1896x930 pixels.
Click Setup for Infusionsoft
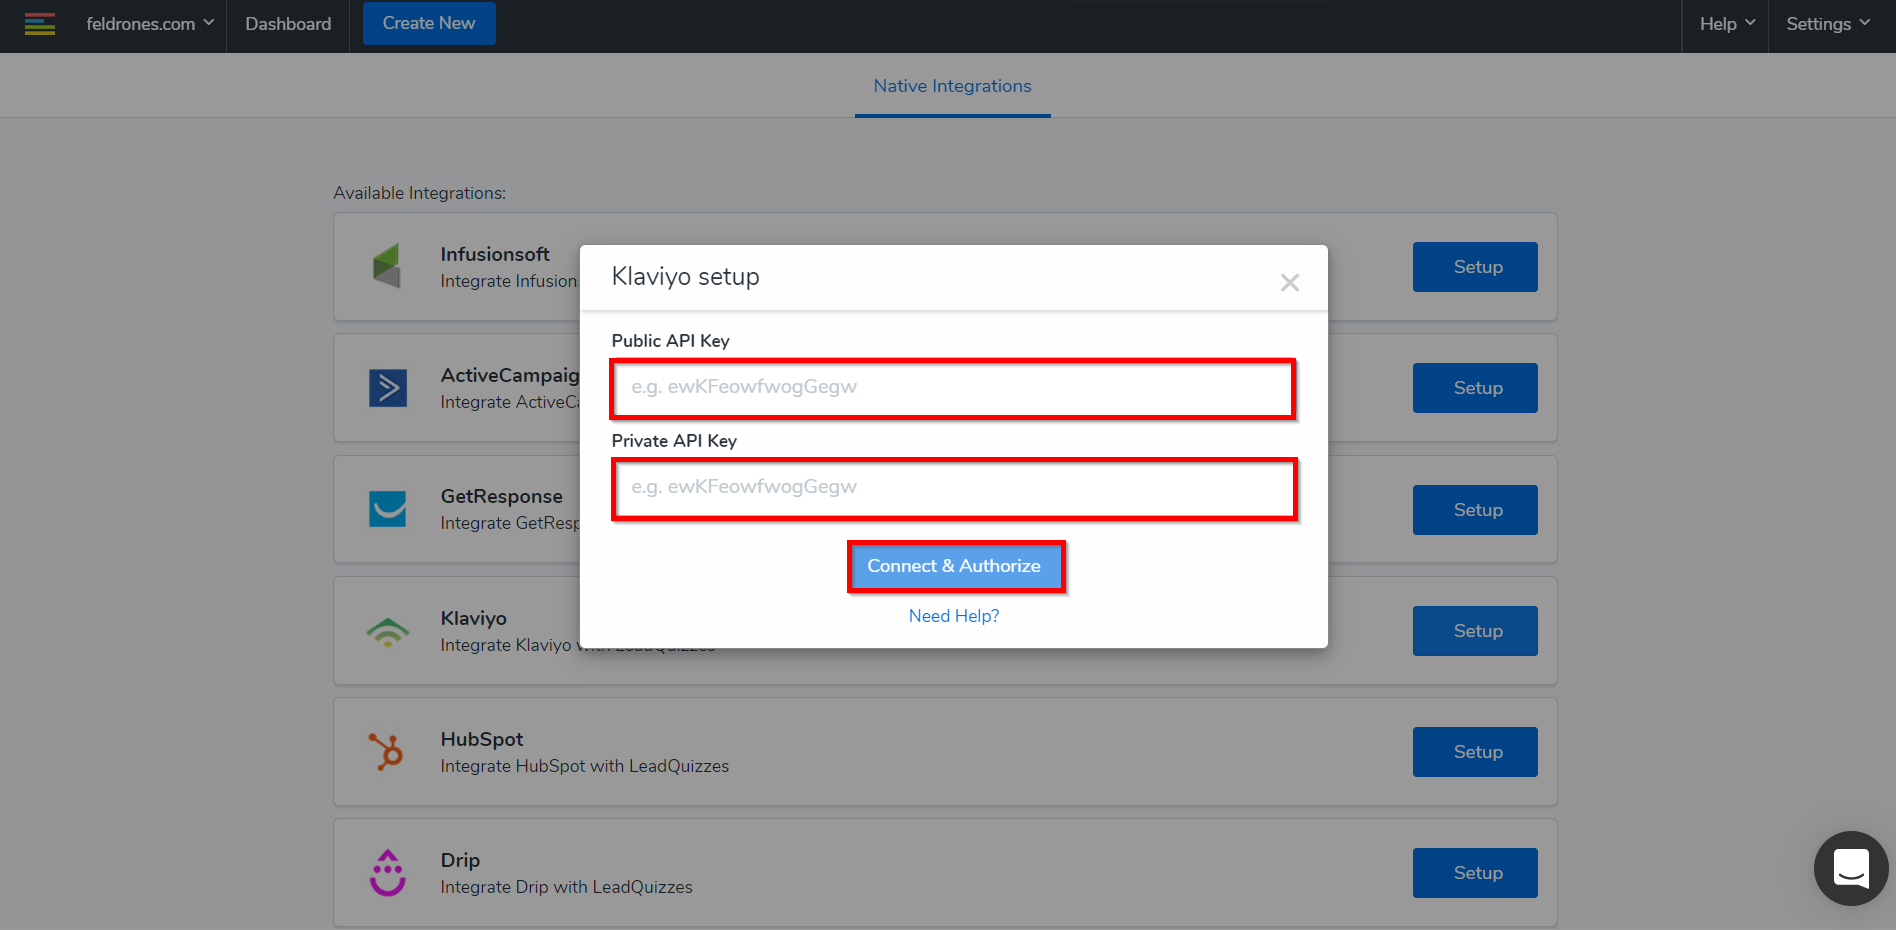click(1475, 267)
